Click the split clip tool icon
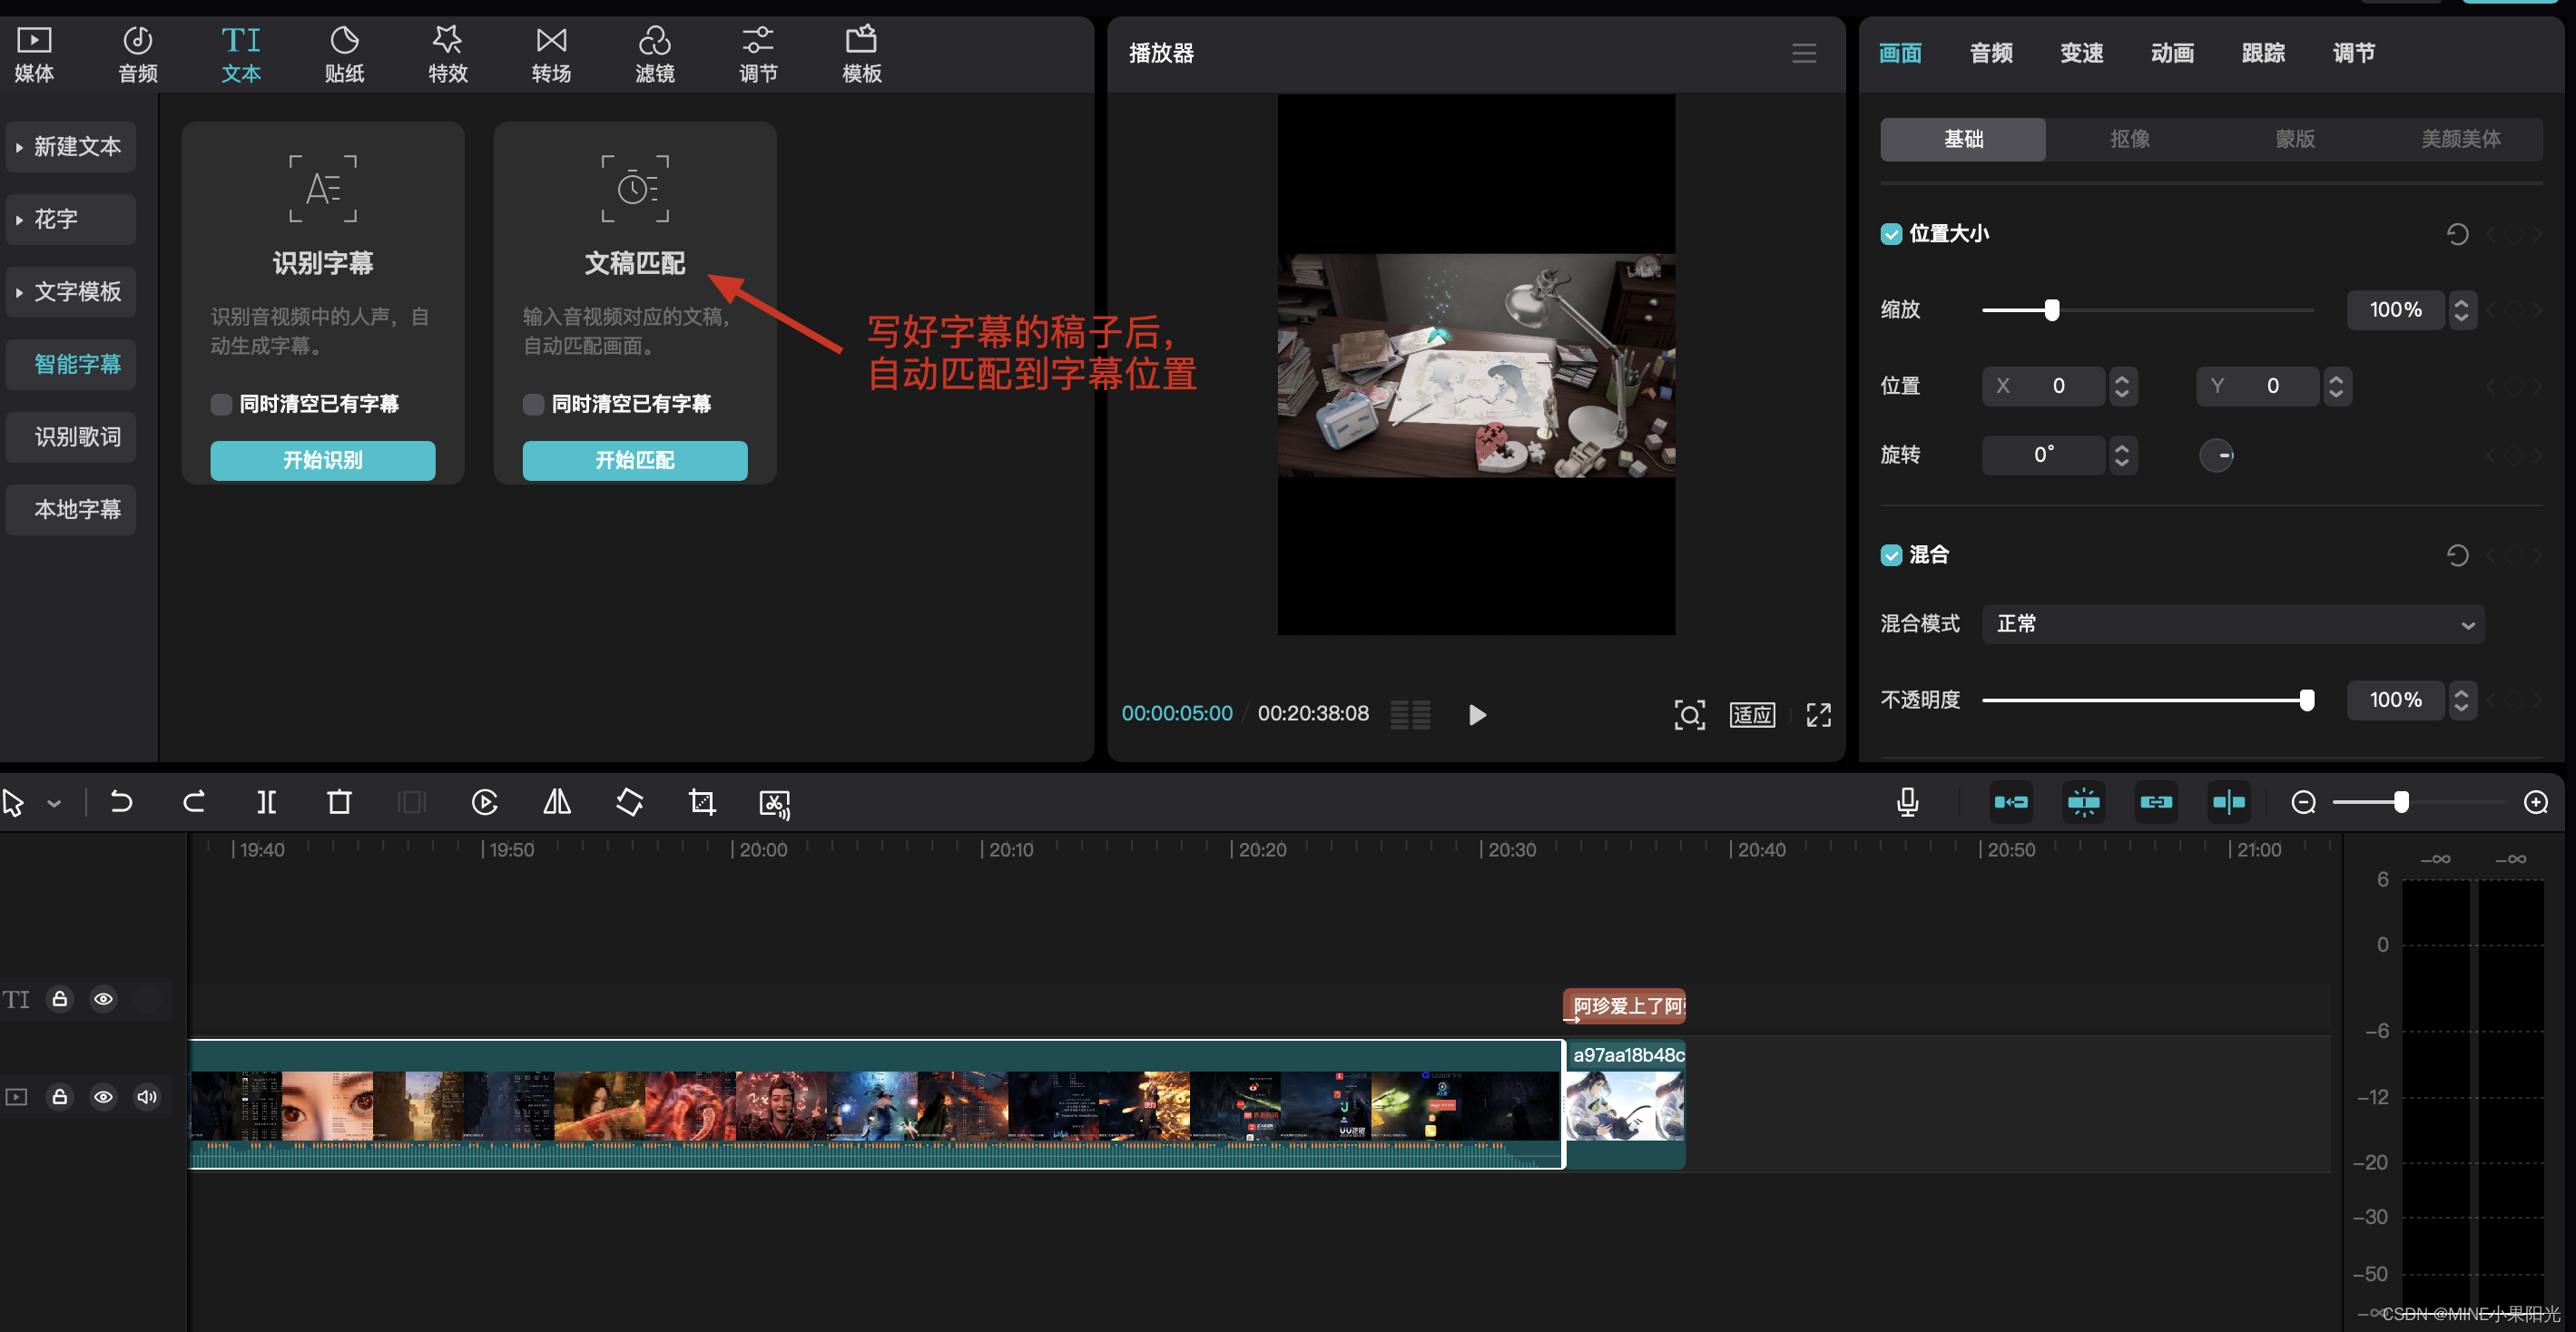This screenshot has height=1332, width=2576. point(266,802)
